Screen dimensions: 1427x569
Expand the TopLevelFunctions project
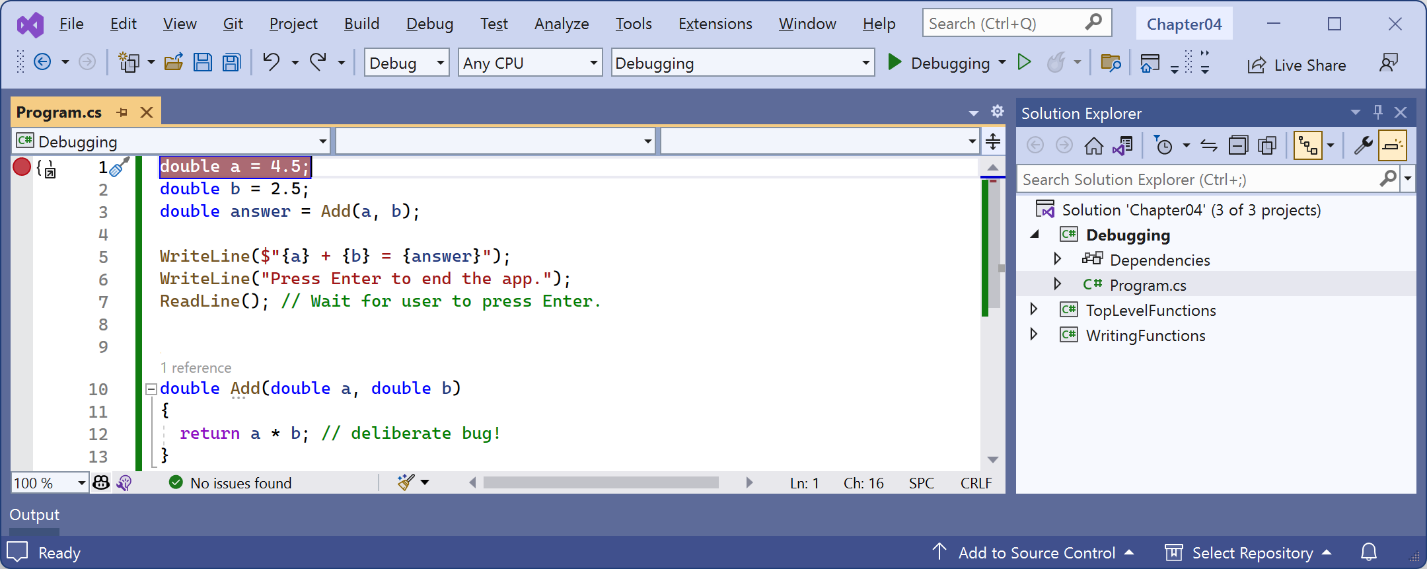pos(1034,310)
